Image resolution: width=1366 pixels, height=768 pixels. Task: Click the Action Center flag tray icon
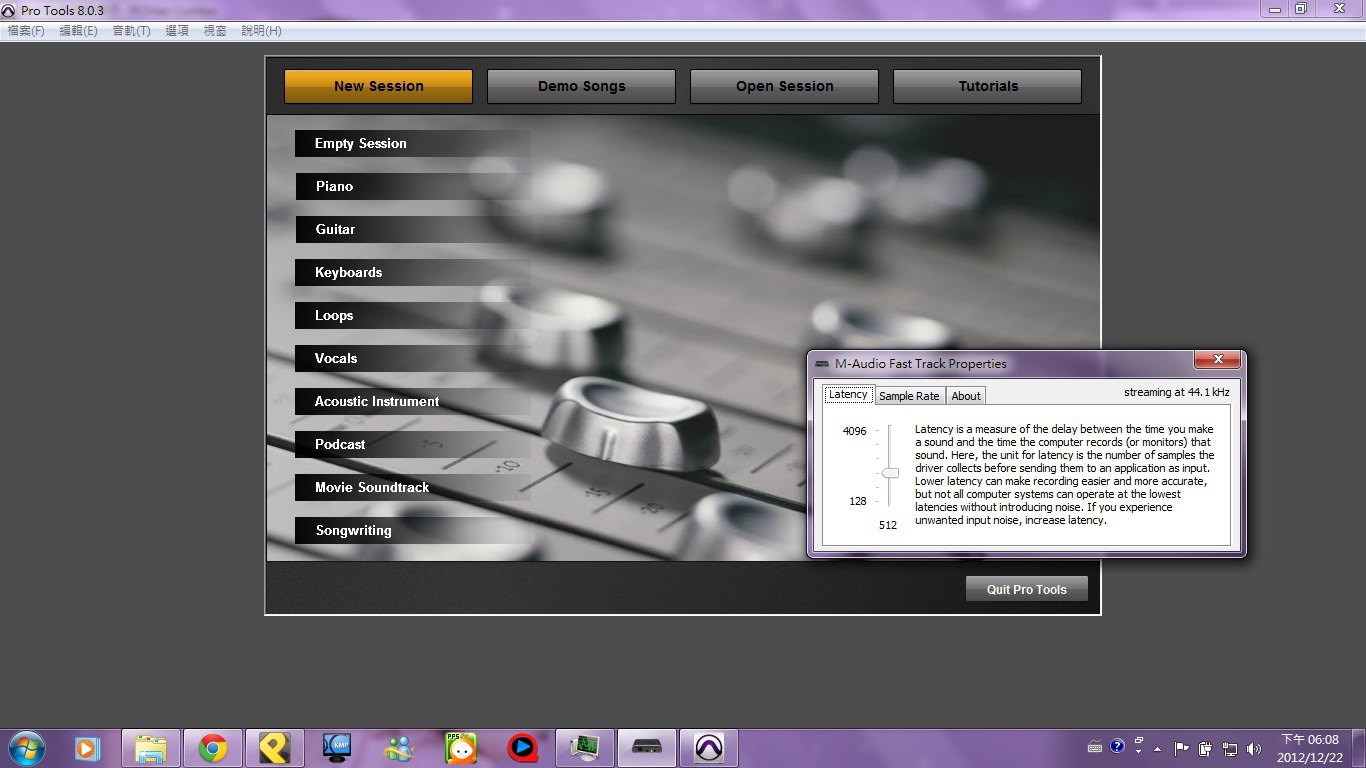click(x=1181, y=748)
